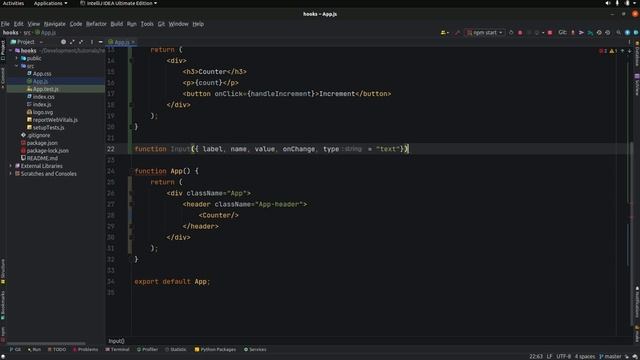Open the Run tool window button
The image size is (640, 360).
[x=34, y=349]
